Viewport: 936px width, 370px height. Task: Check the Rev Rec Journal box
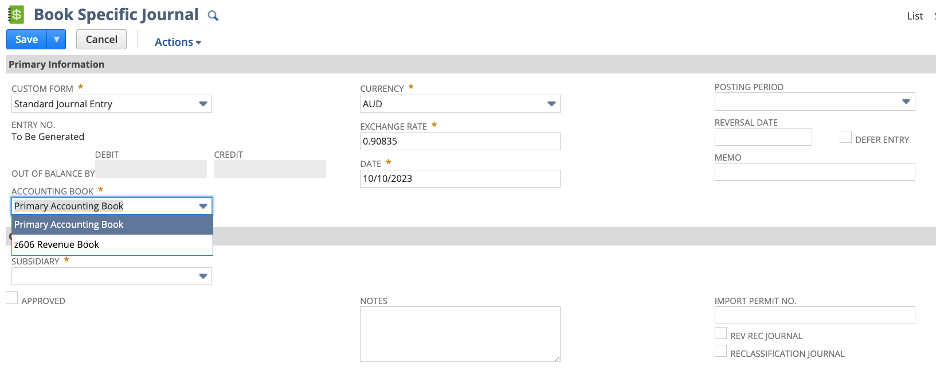pos(721,333)
